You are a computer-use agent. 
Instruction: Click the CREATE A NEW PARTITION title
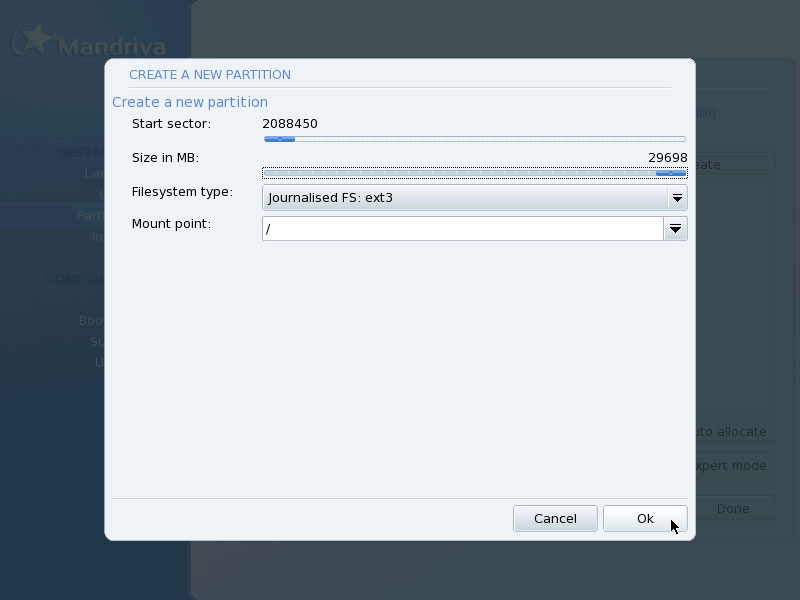[210, 74]
